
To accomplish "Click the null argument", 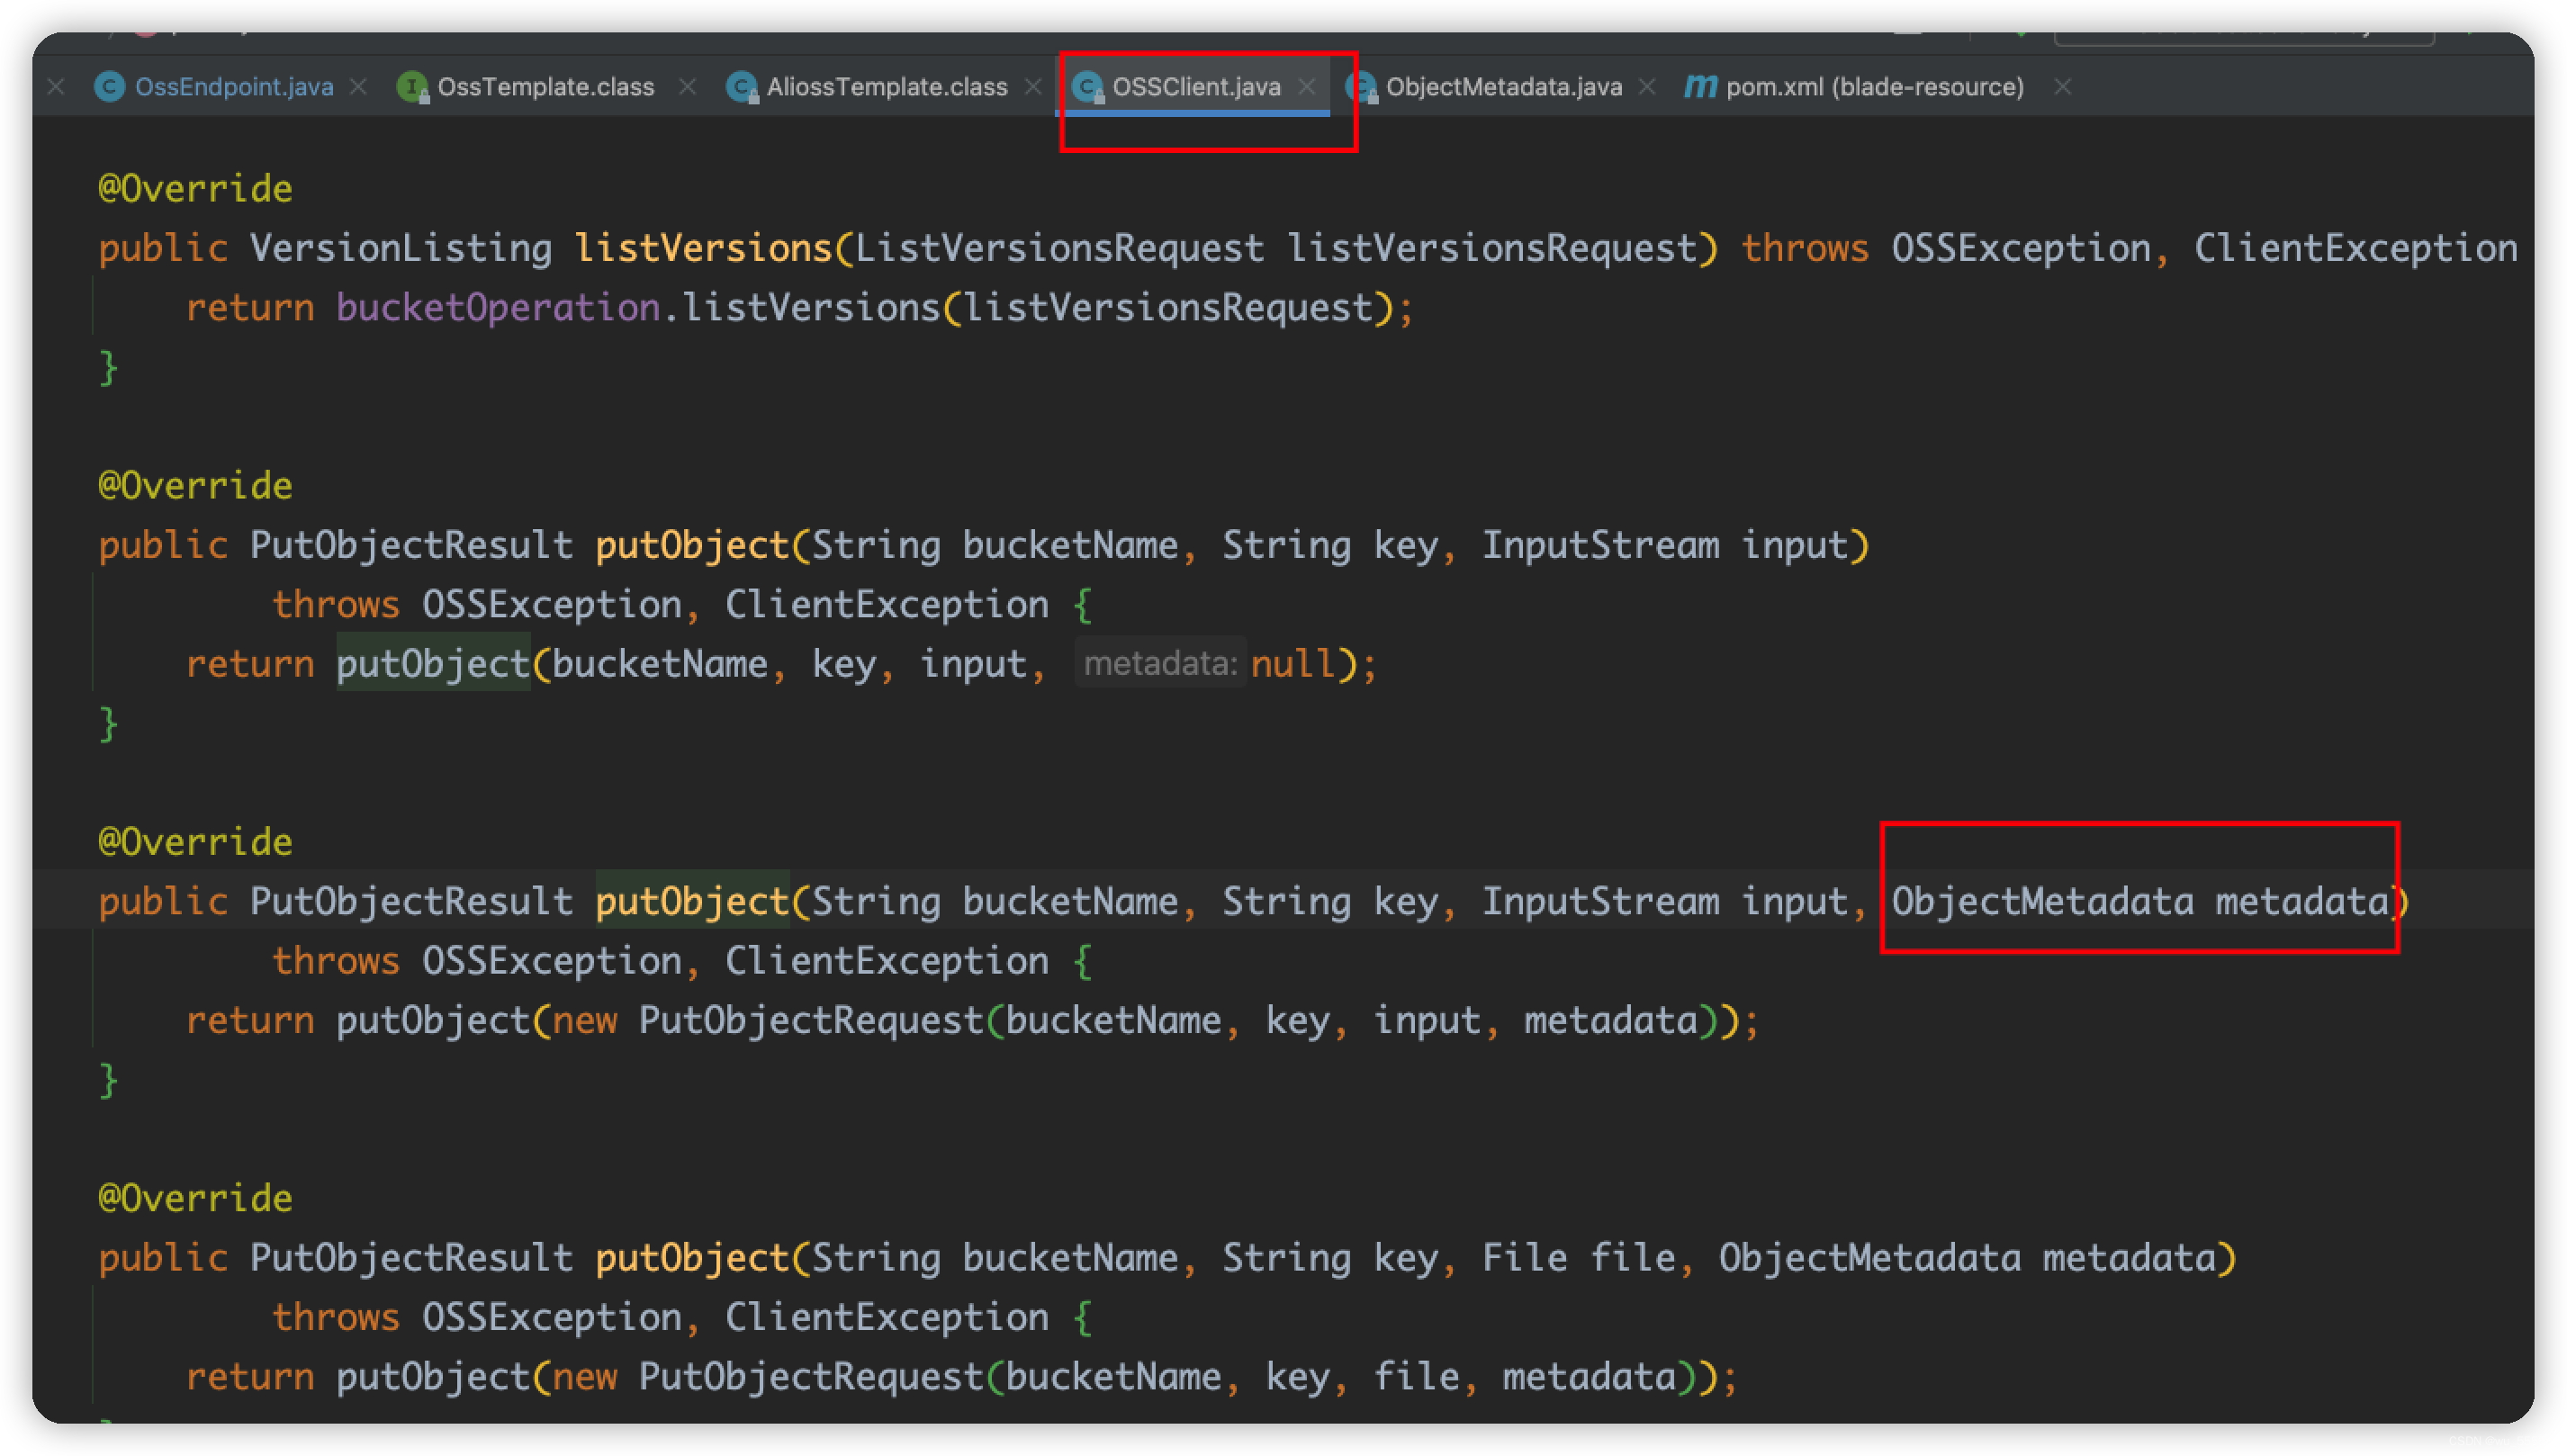I will click(1293, 663).
